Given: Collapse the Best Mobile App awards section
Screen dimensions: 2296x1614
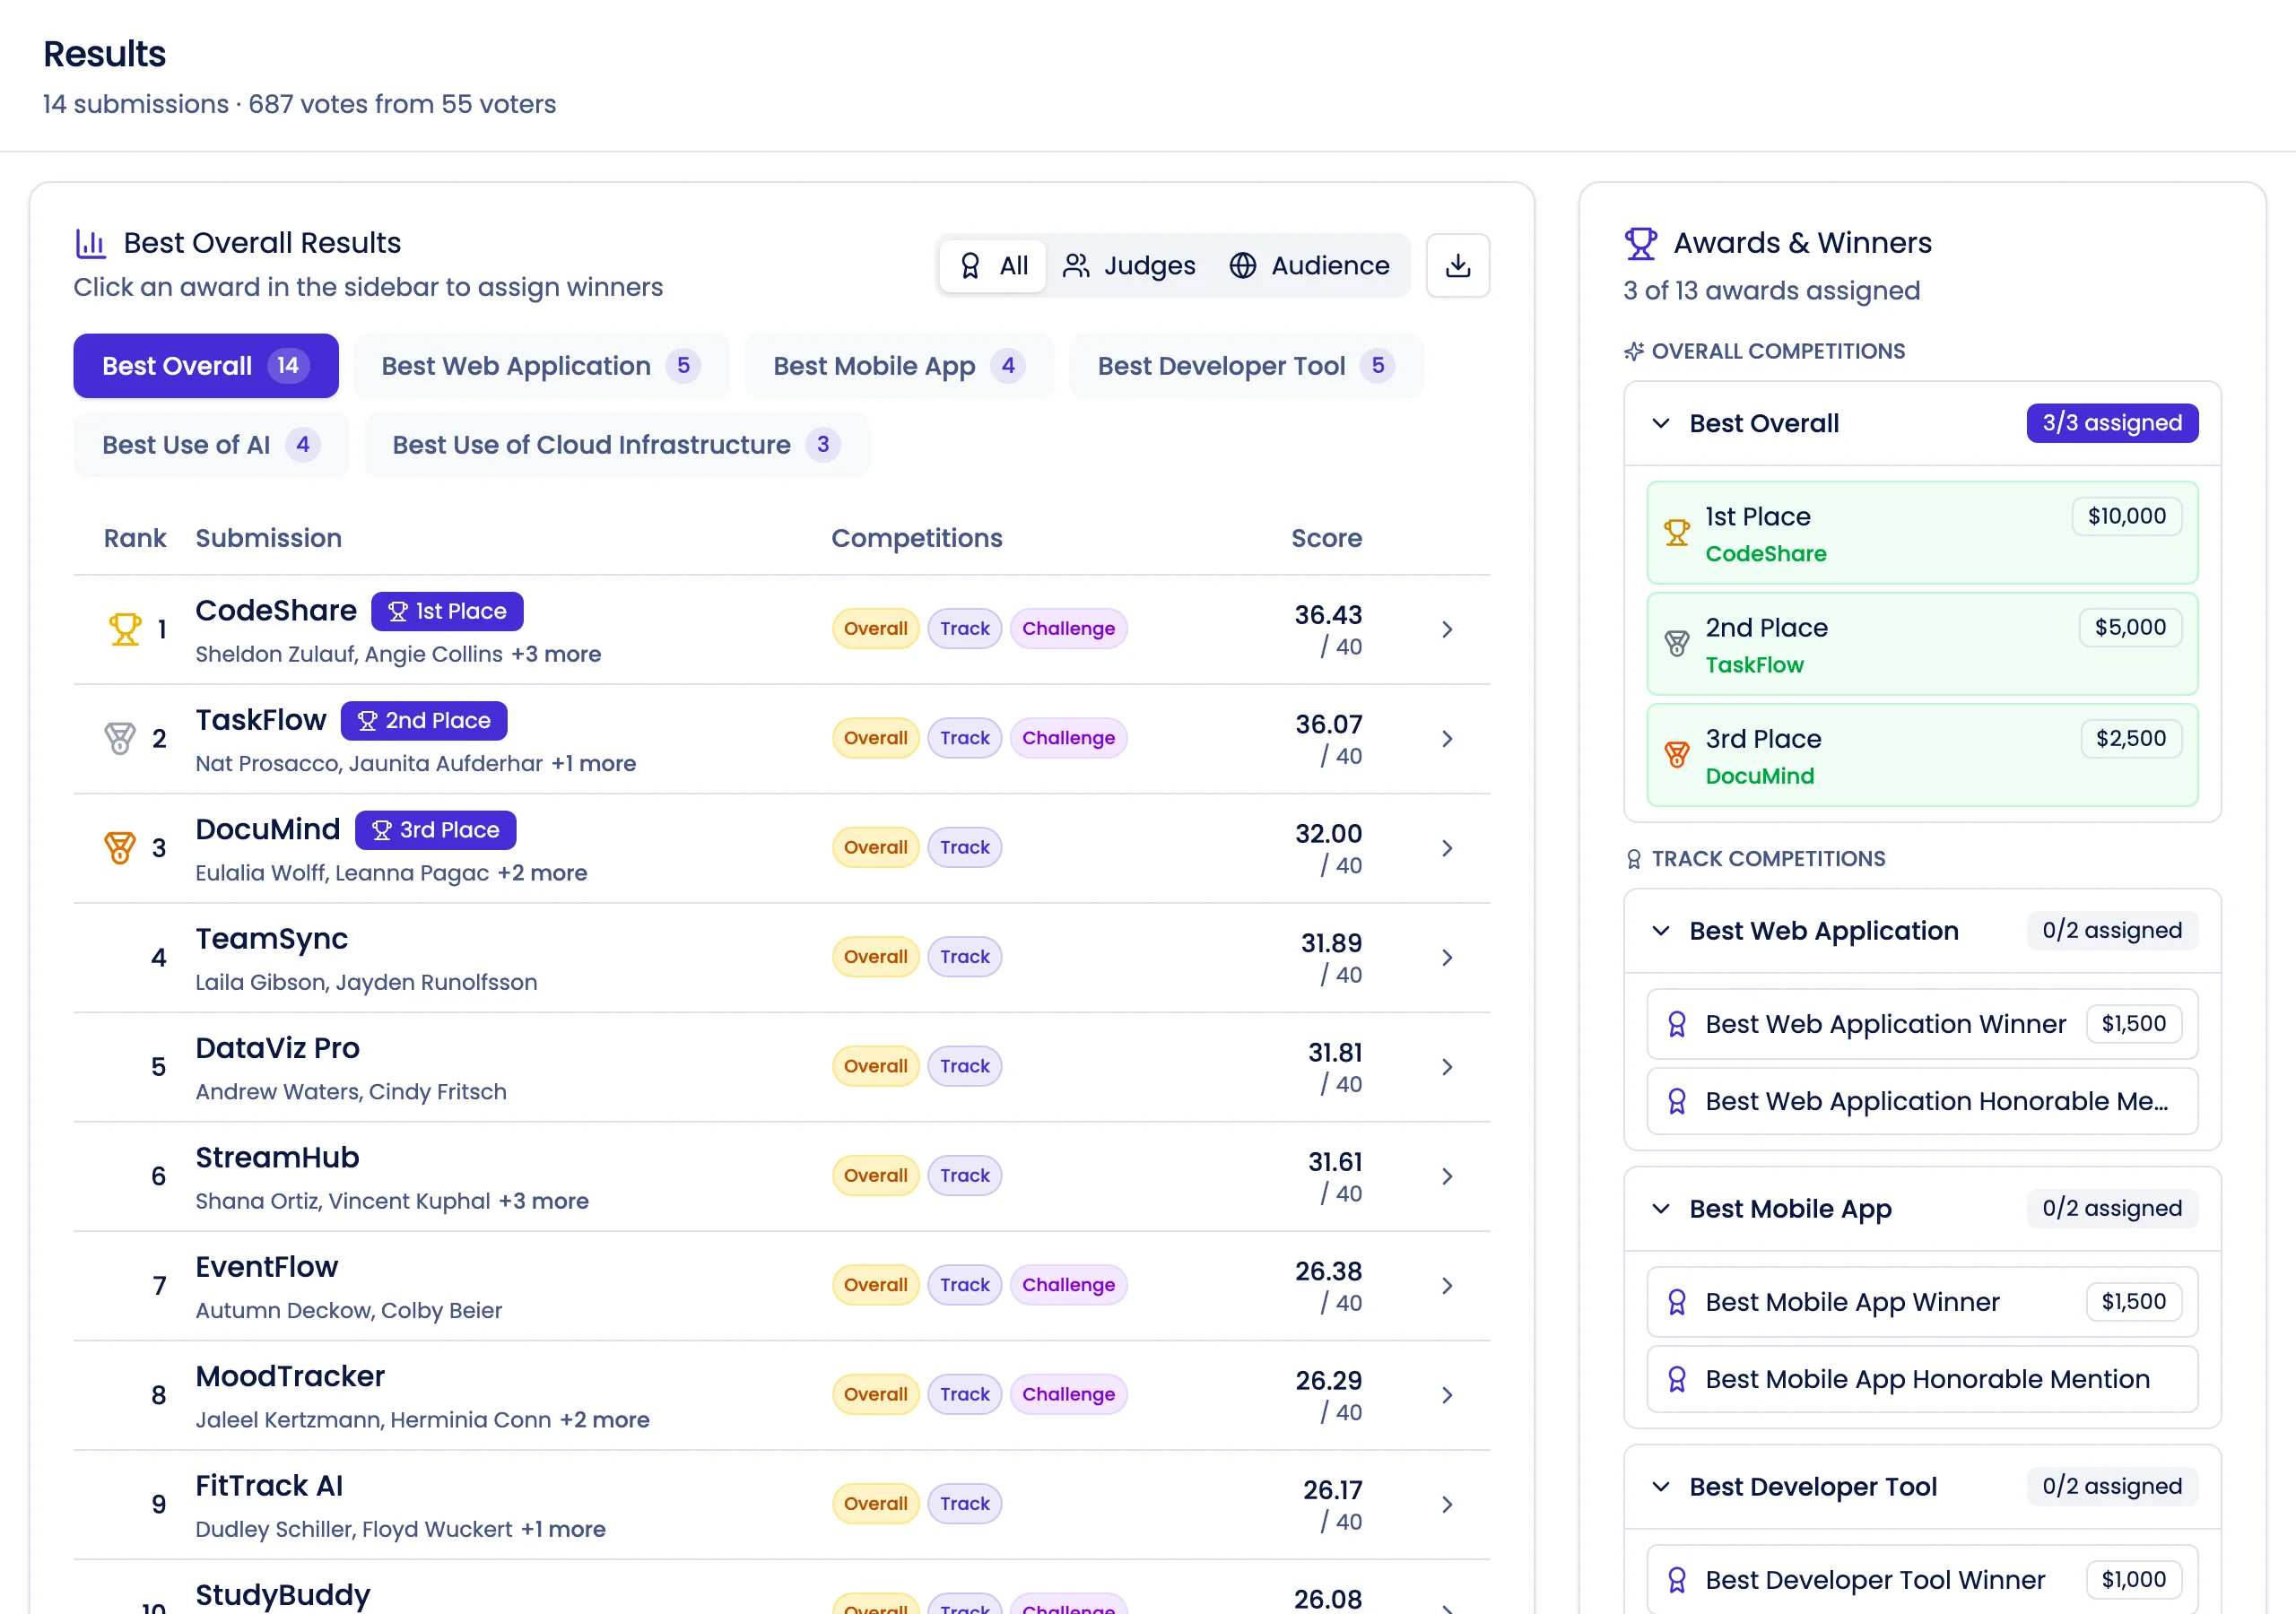Looking at the screenshot, I should point(1660,1208).
